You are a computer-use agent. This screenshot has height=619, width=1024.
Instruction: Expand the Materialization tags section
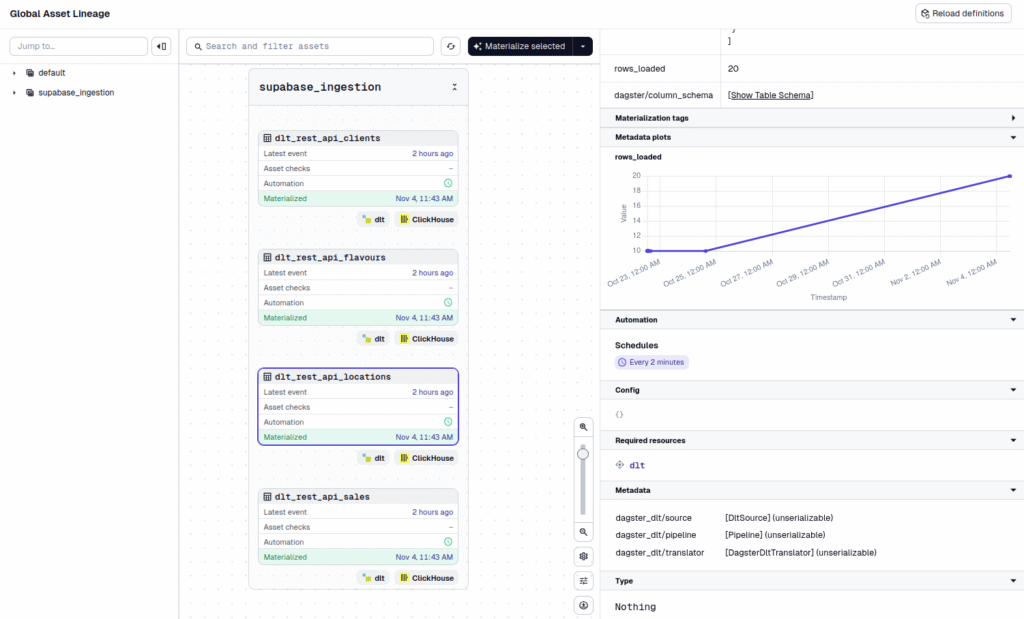1013,118
